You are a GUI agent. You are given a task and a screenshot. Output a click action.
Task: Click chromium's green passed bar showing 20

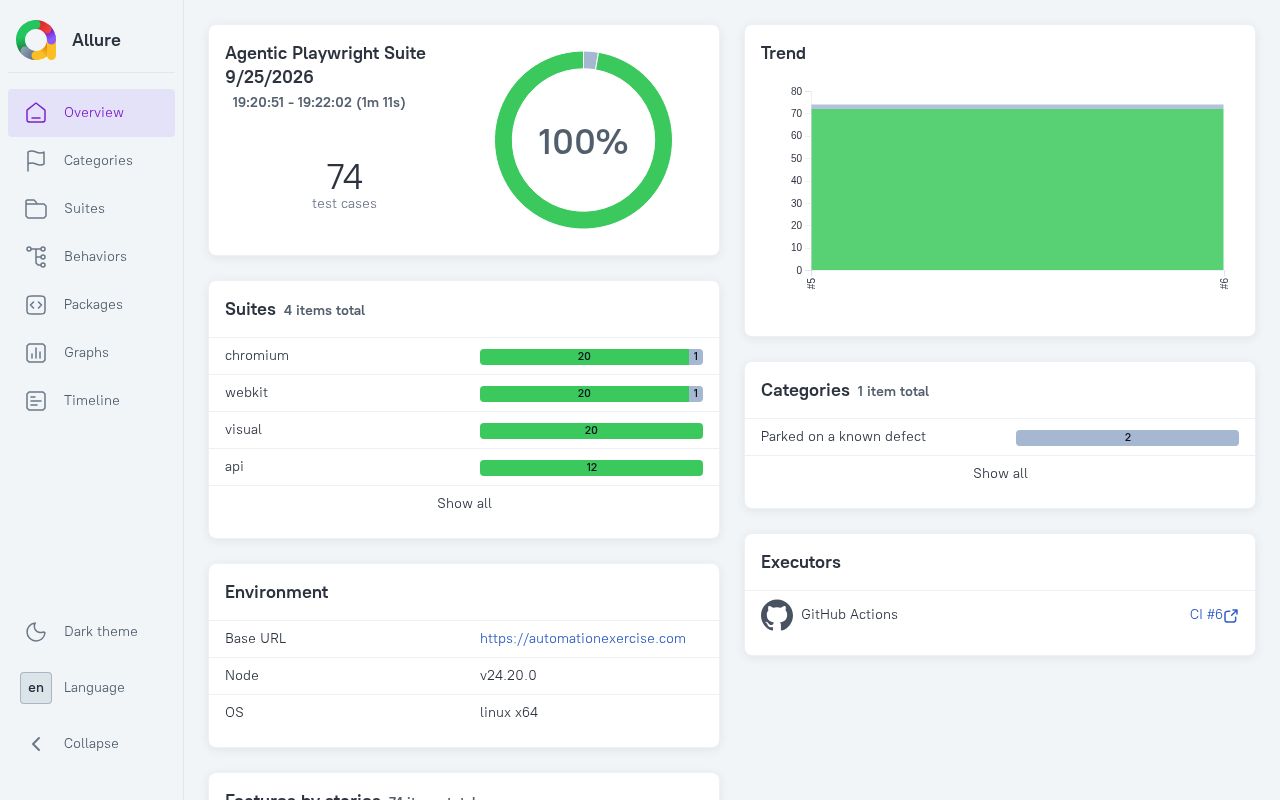pyautogui.click(x=584, y=357)
